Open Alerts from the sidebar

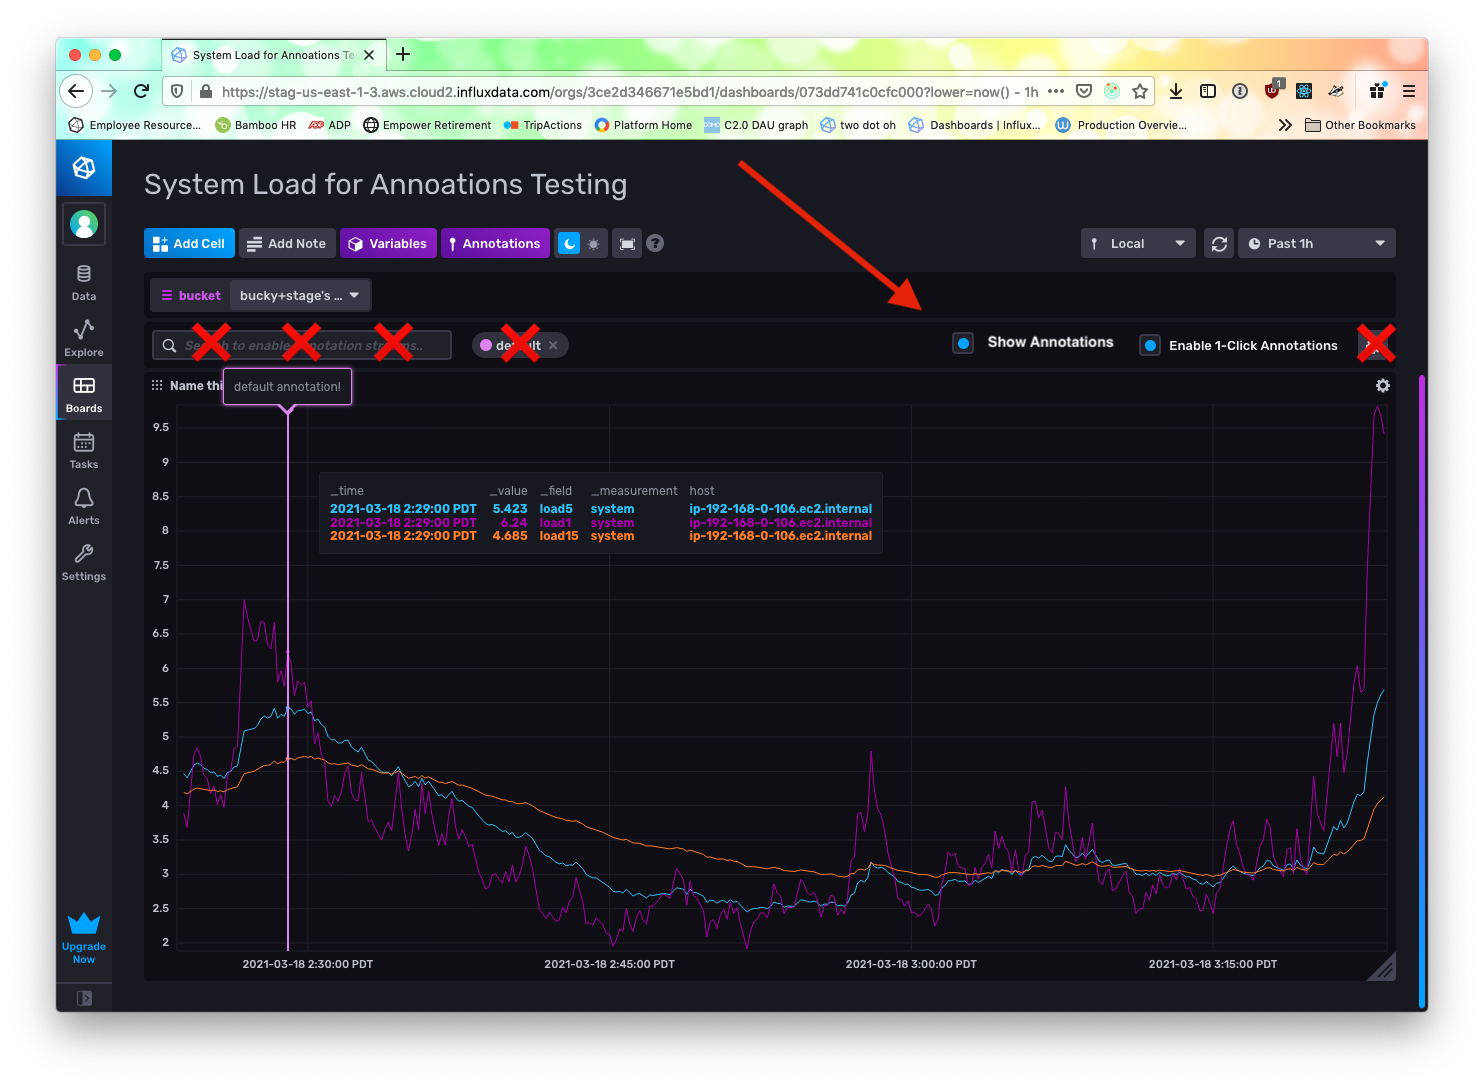click(83, 504)
